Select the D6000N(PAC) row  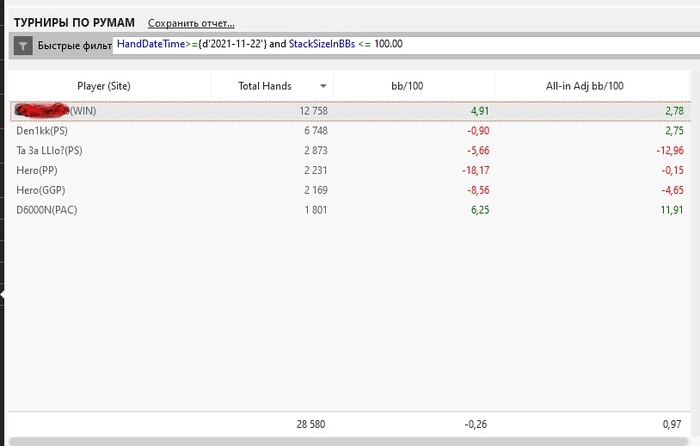point(350,210)
